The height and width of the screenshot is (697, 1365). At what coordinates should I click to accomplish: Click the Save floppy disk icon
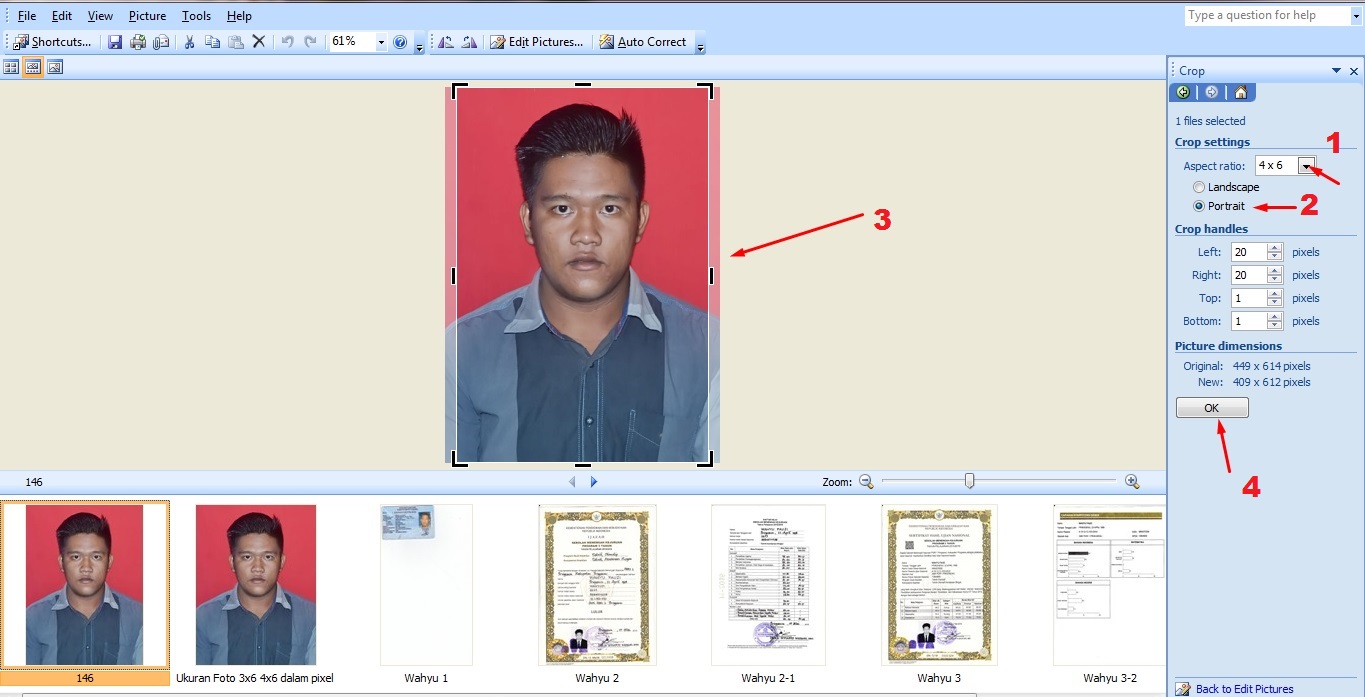pyautogui.click(x=115, y=42)
